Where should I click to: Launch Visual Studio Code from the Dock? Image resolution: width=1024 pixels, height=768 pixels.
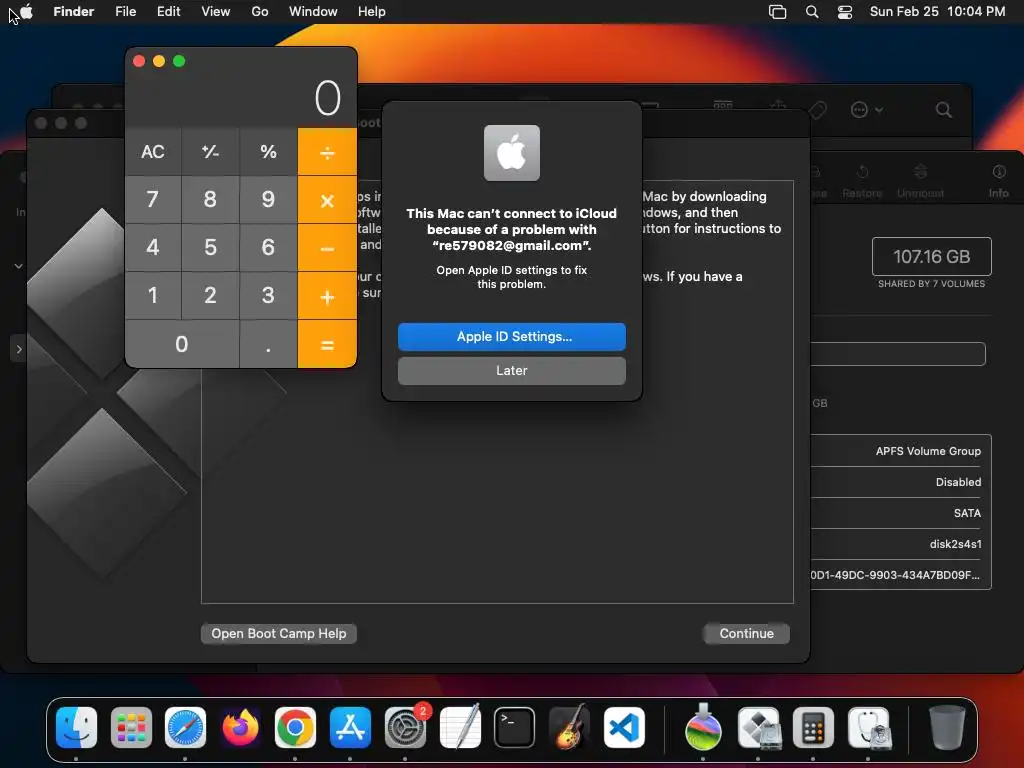coord(624,728)
